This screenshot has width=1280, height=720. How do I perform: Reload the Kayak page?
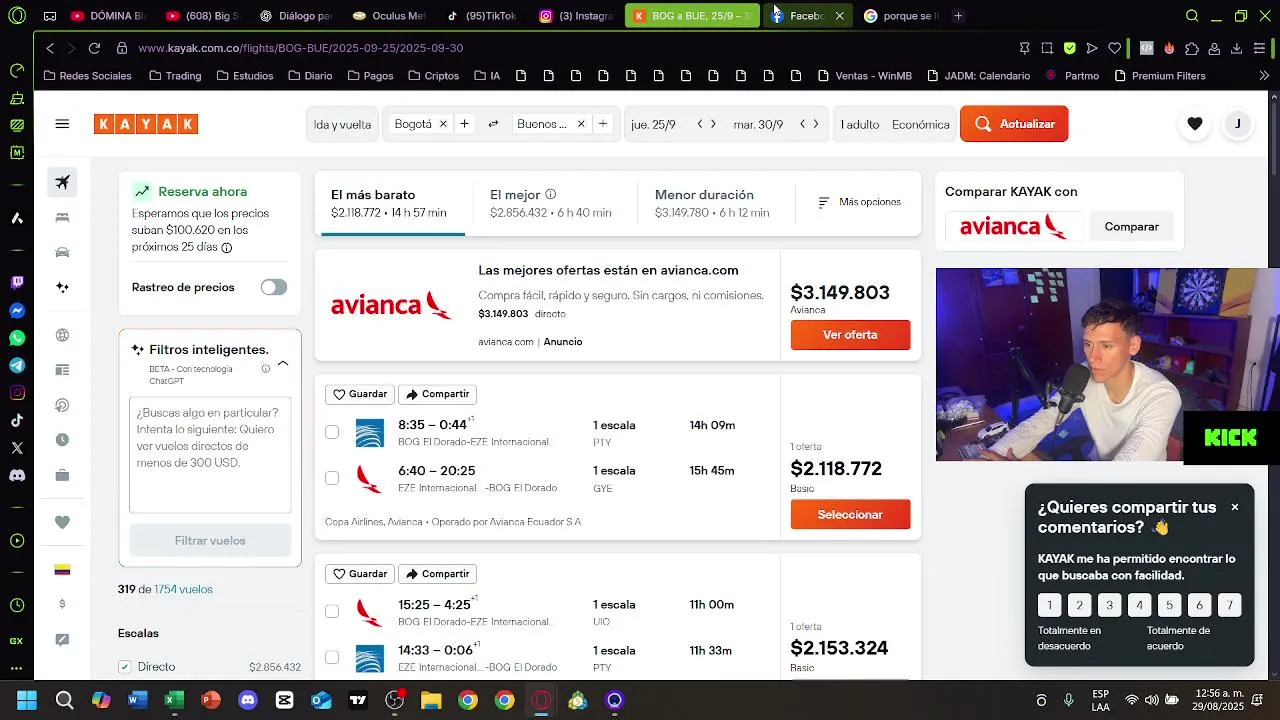(94, 48)
